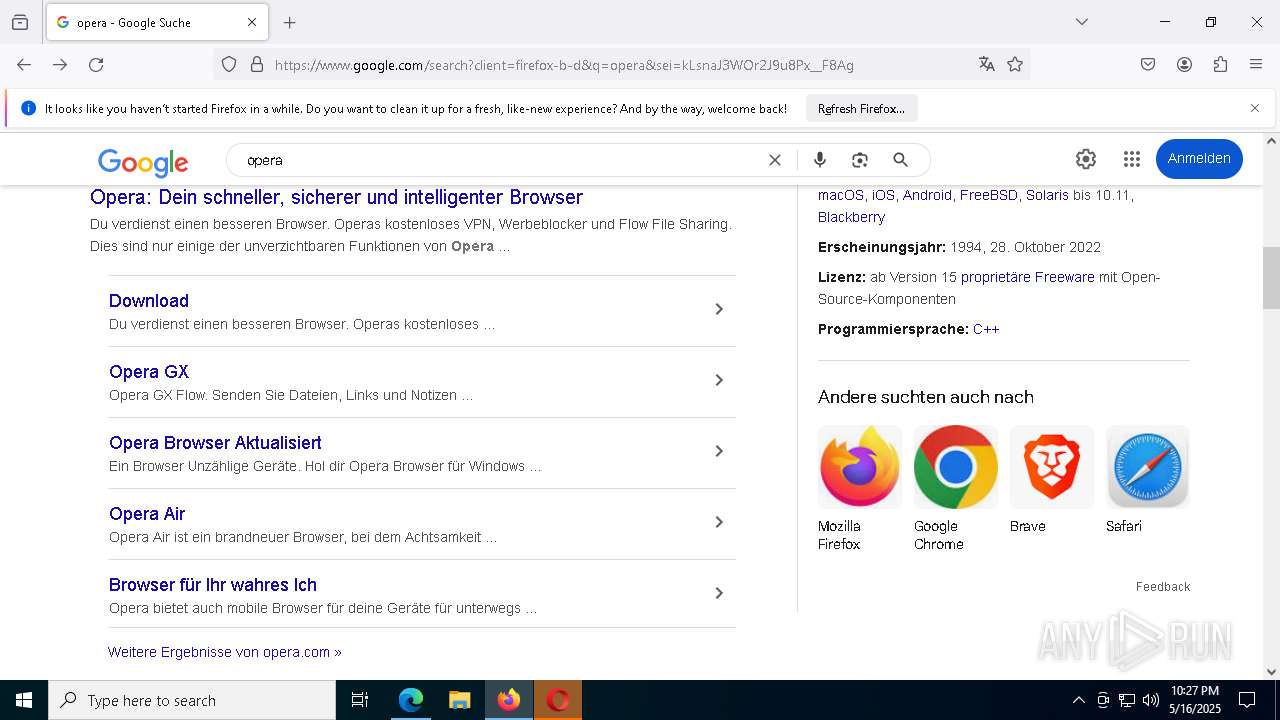Expand chevron beside Download sitelink
Viewport: 1280px width, 720px height.
click(718, 309)
